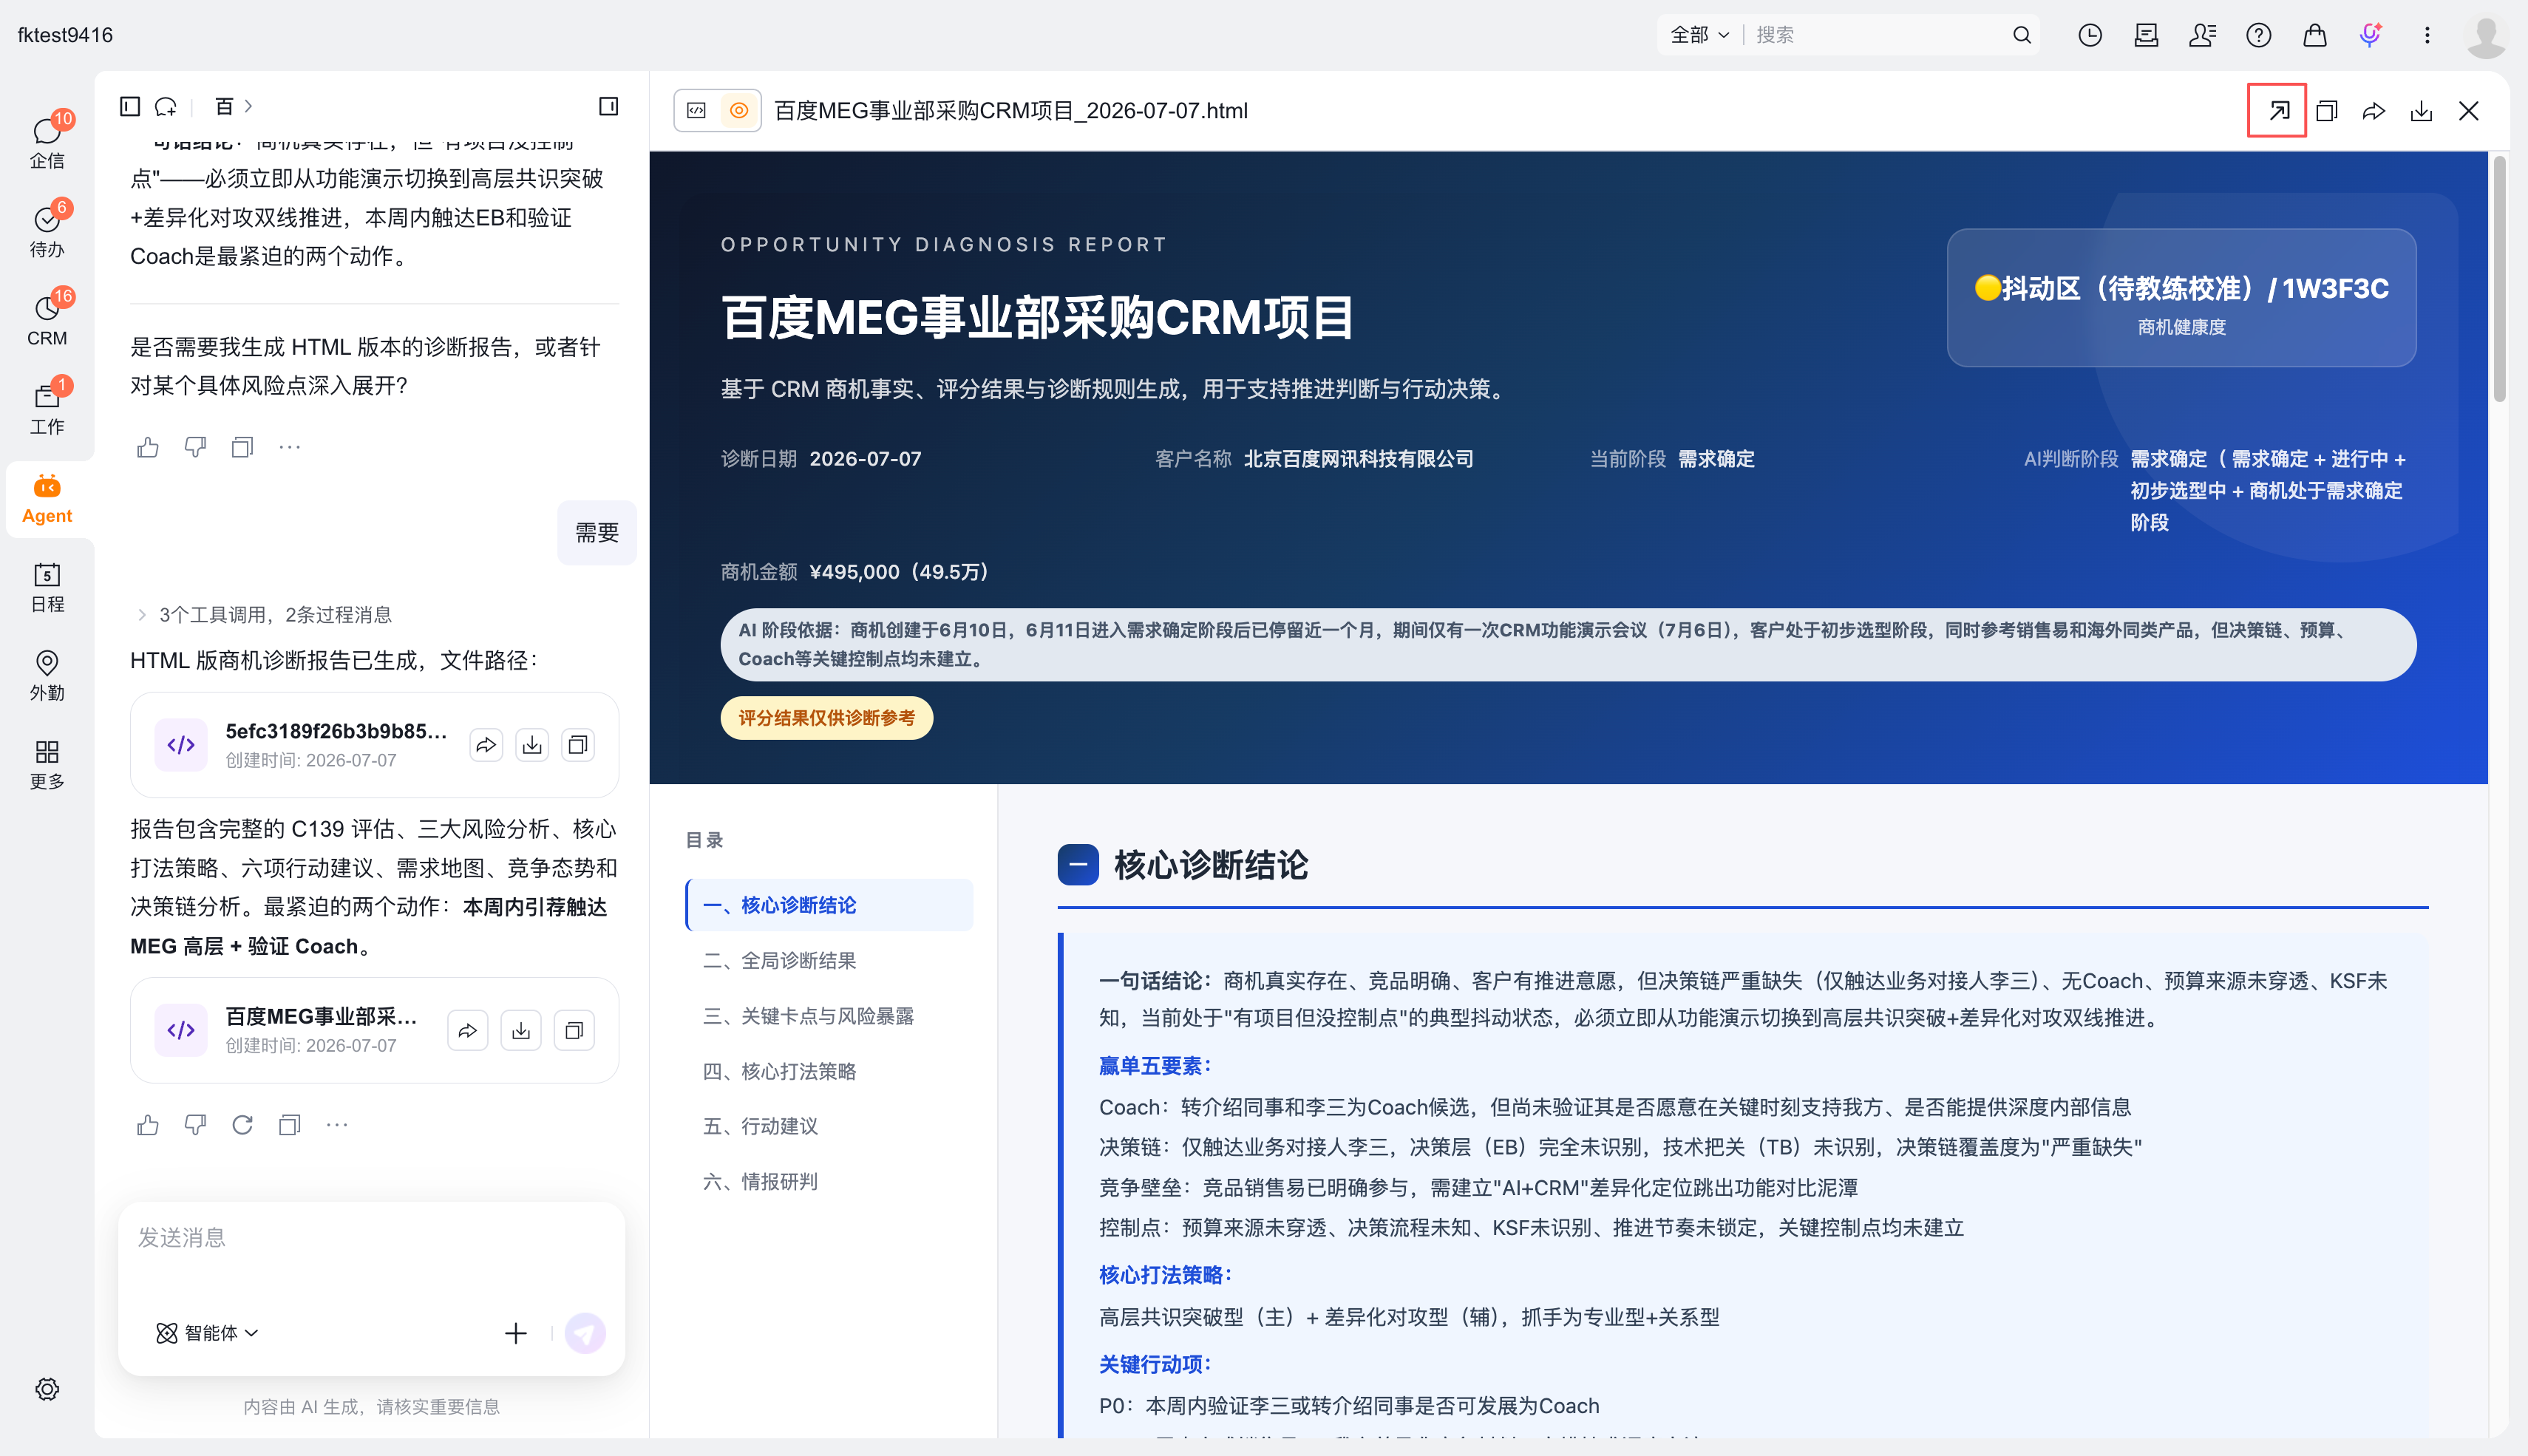This screenshot has width=2528, height=1456.
Task: Click the 抖动区 商机健康度 card
Action: 2181,298
